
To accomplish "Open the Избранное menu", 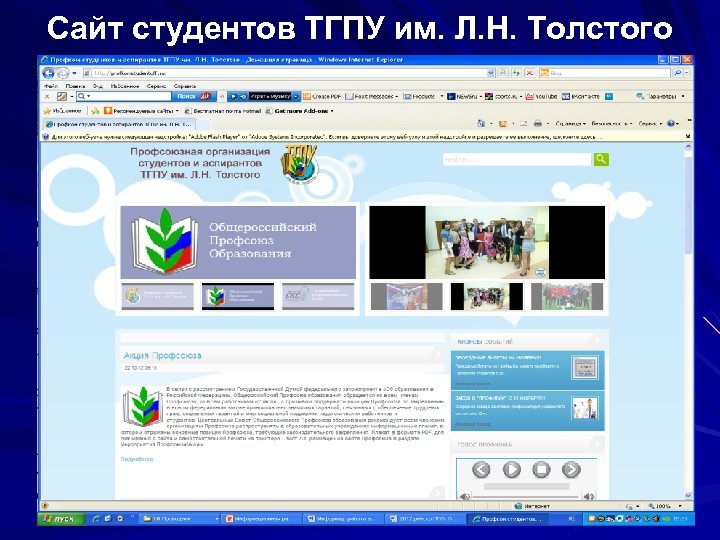I will click(124, 86).
